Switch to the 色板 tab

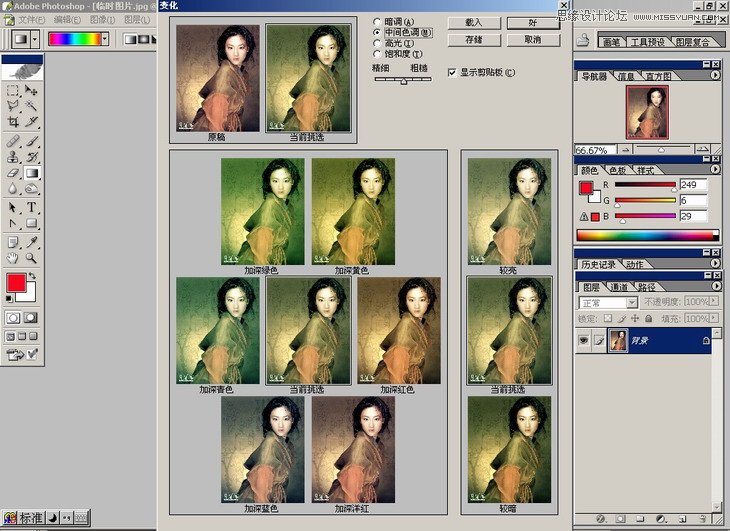[617, 171]
